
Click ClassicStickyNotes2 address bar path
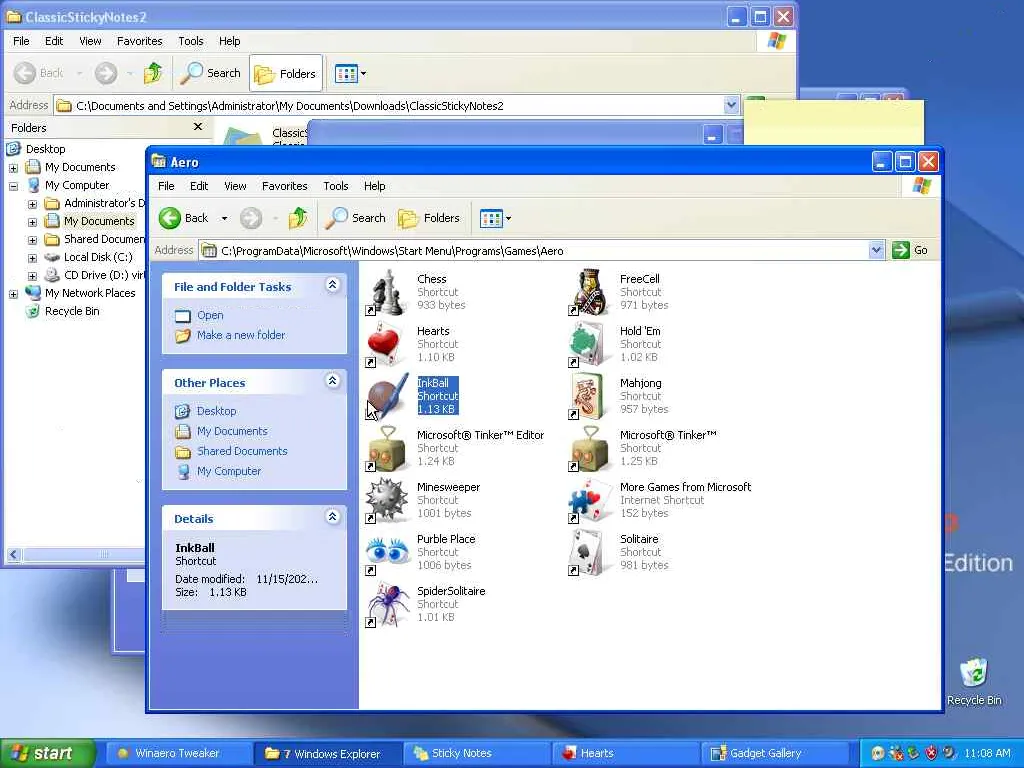point(289,106)
